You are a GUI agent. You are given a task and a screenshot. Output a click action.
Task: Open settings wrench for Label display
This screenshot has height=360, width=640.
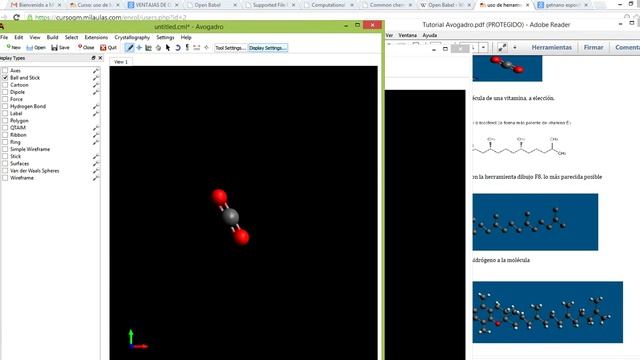coord(96,113)
